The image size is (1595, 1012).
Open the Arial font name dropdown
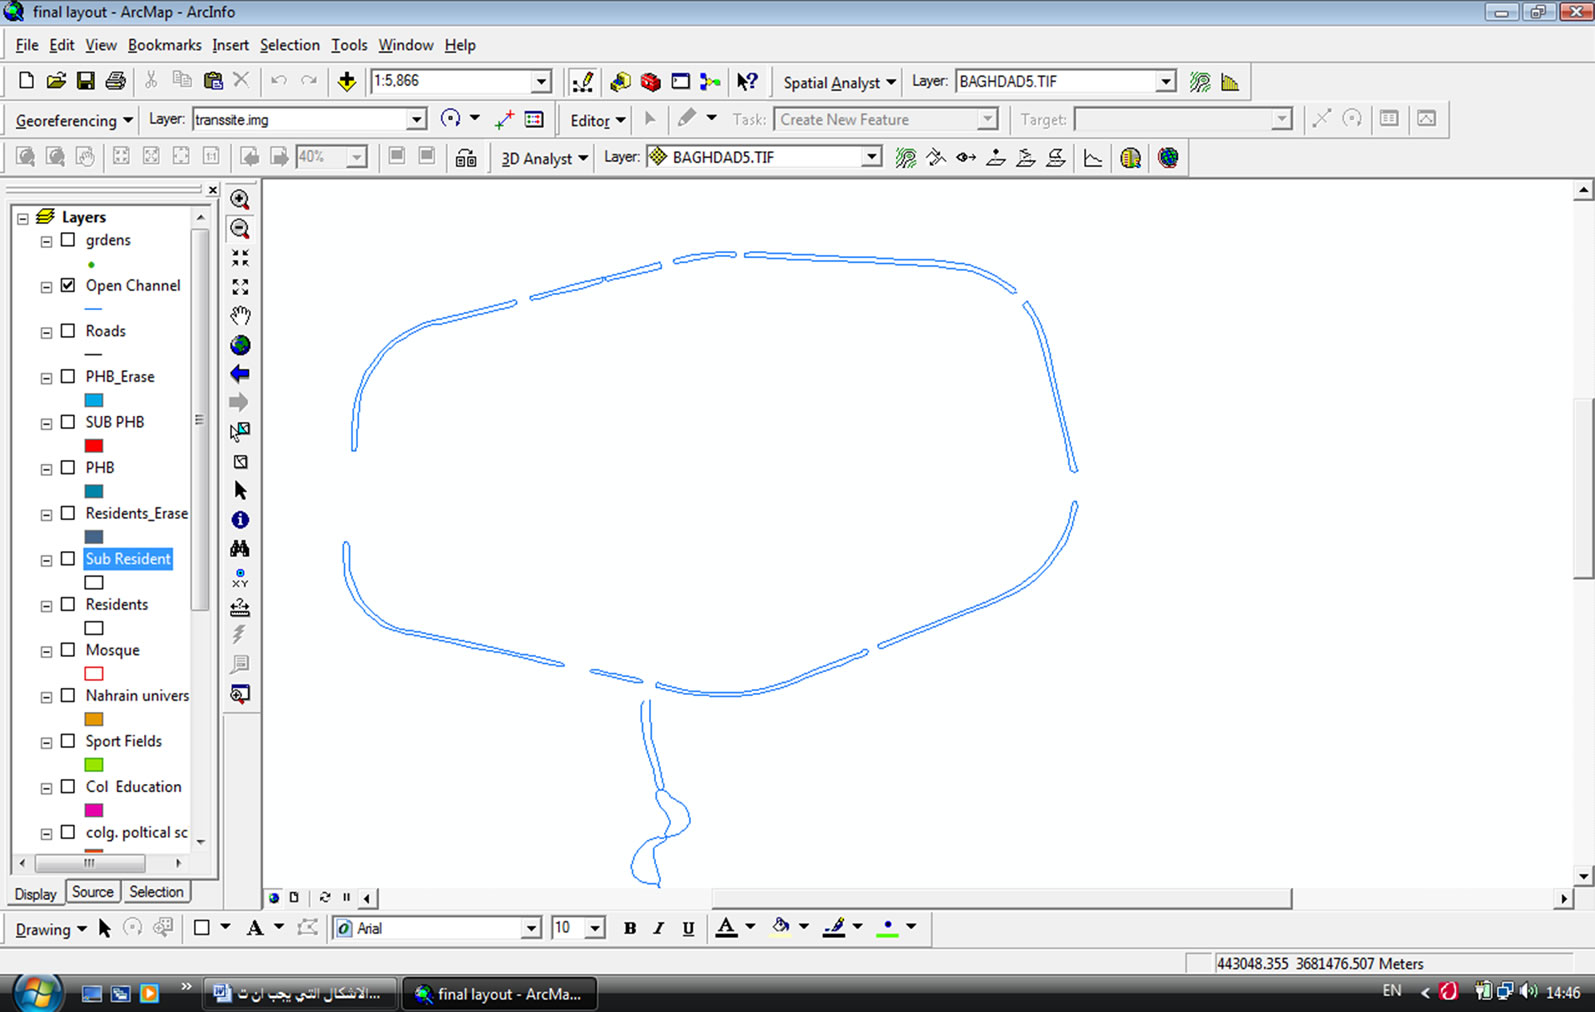531,928
